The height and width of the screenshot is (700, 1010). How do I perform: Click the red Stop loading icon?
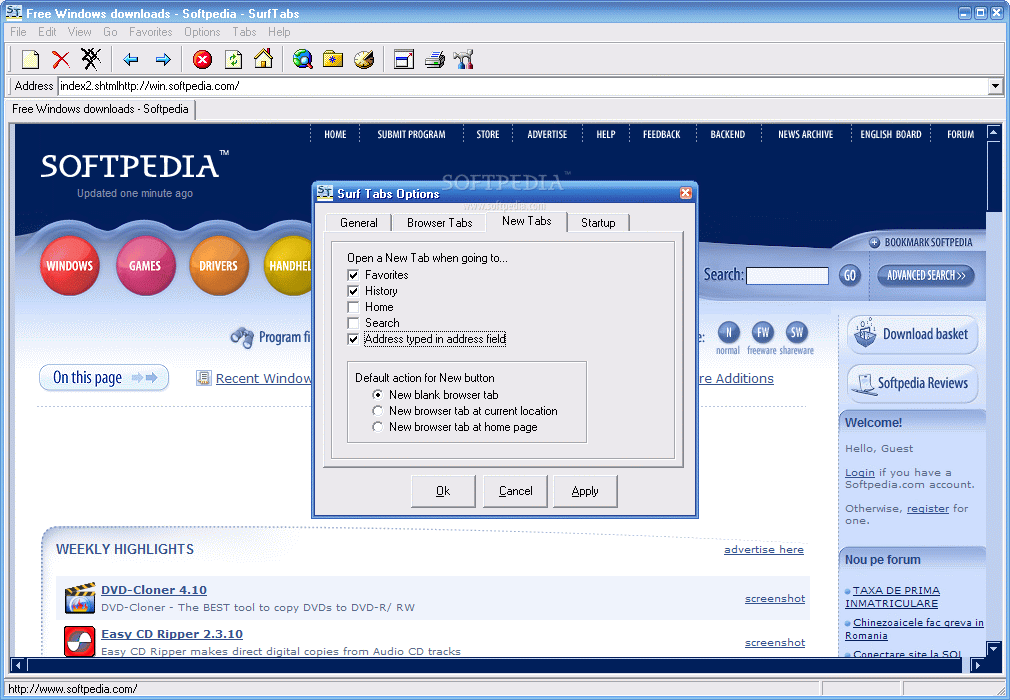tap(202, 60)
